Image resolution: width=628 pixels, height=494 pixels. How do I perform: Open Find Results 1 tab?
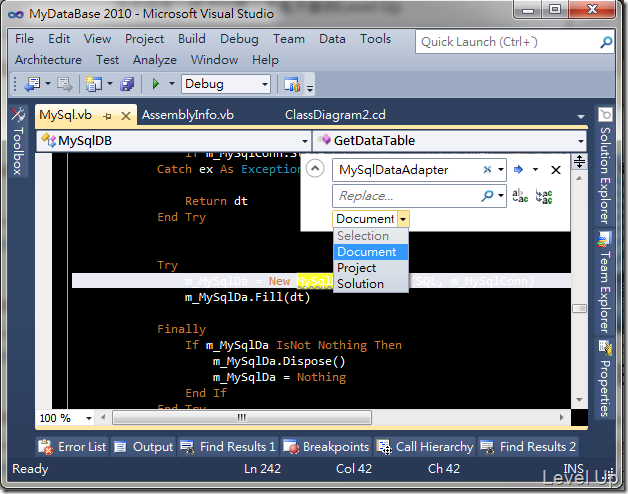coord(228,446)
